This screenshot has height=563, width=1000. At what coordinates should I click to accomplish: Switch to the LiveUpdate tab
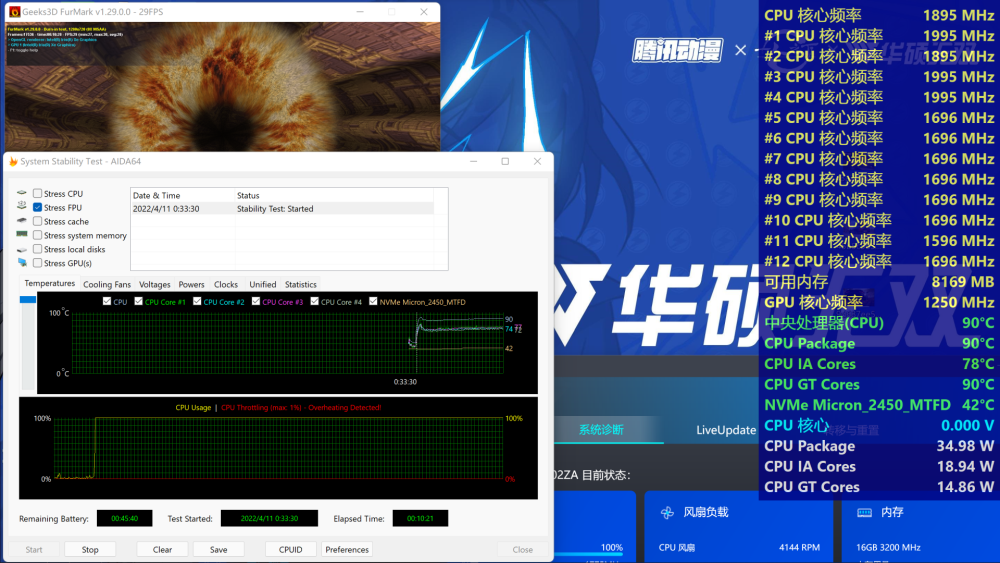tap(726, 430)
